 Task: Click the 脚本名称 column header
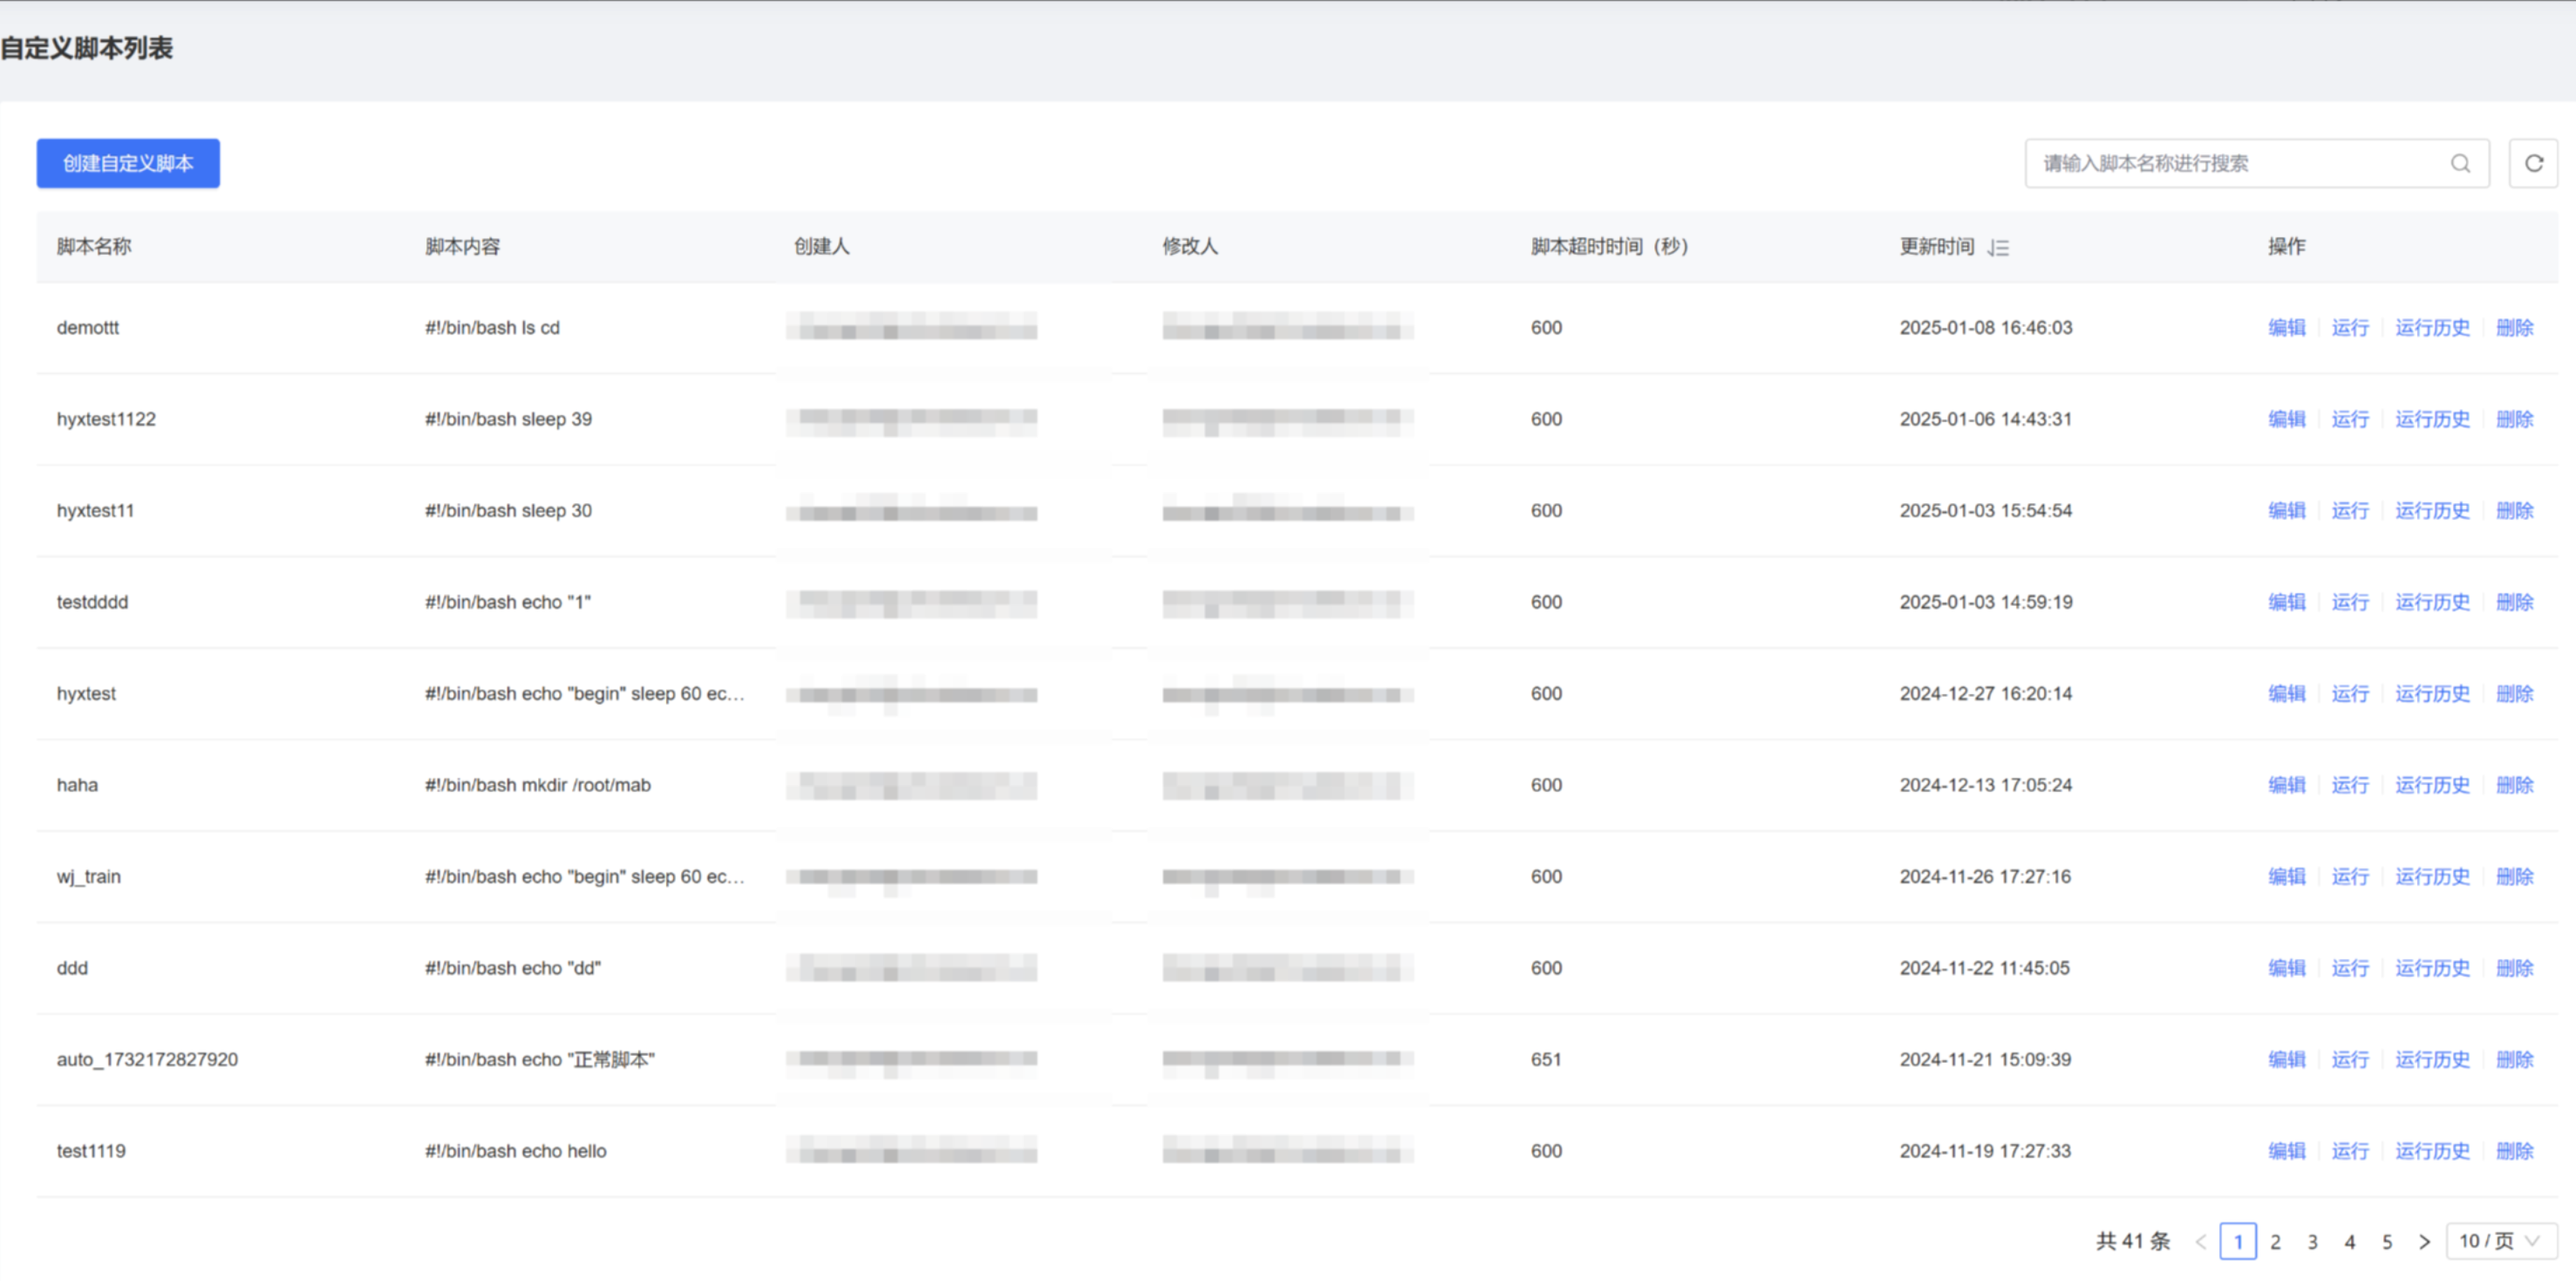pyautogui.click(x=94, y=246)
